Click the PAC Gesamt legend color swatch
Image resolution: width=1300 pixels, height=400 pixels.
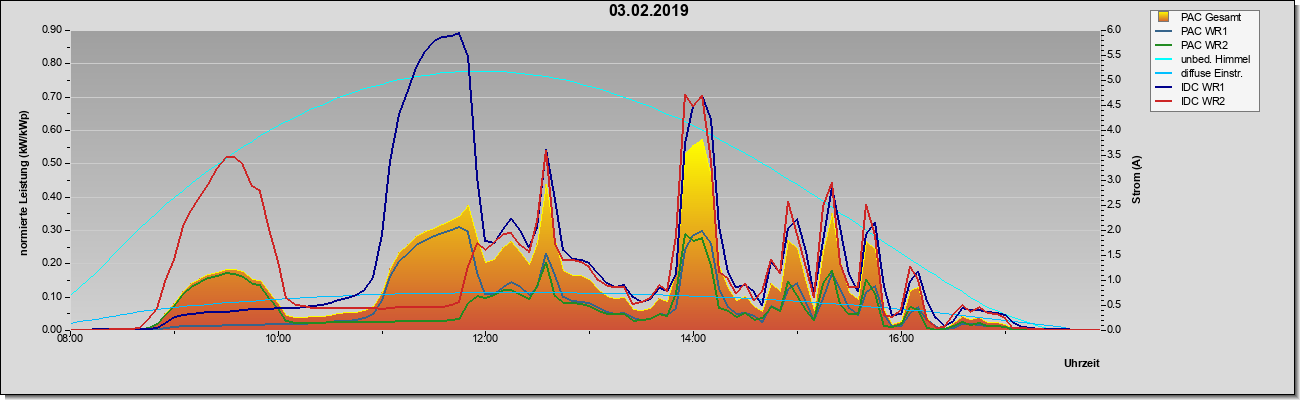pyautogui.click(x=1164, y=17)
